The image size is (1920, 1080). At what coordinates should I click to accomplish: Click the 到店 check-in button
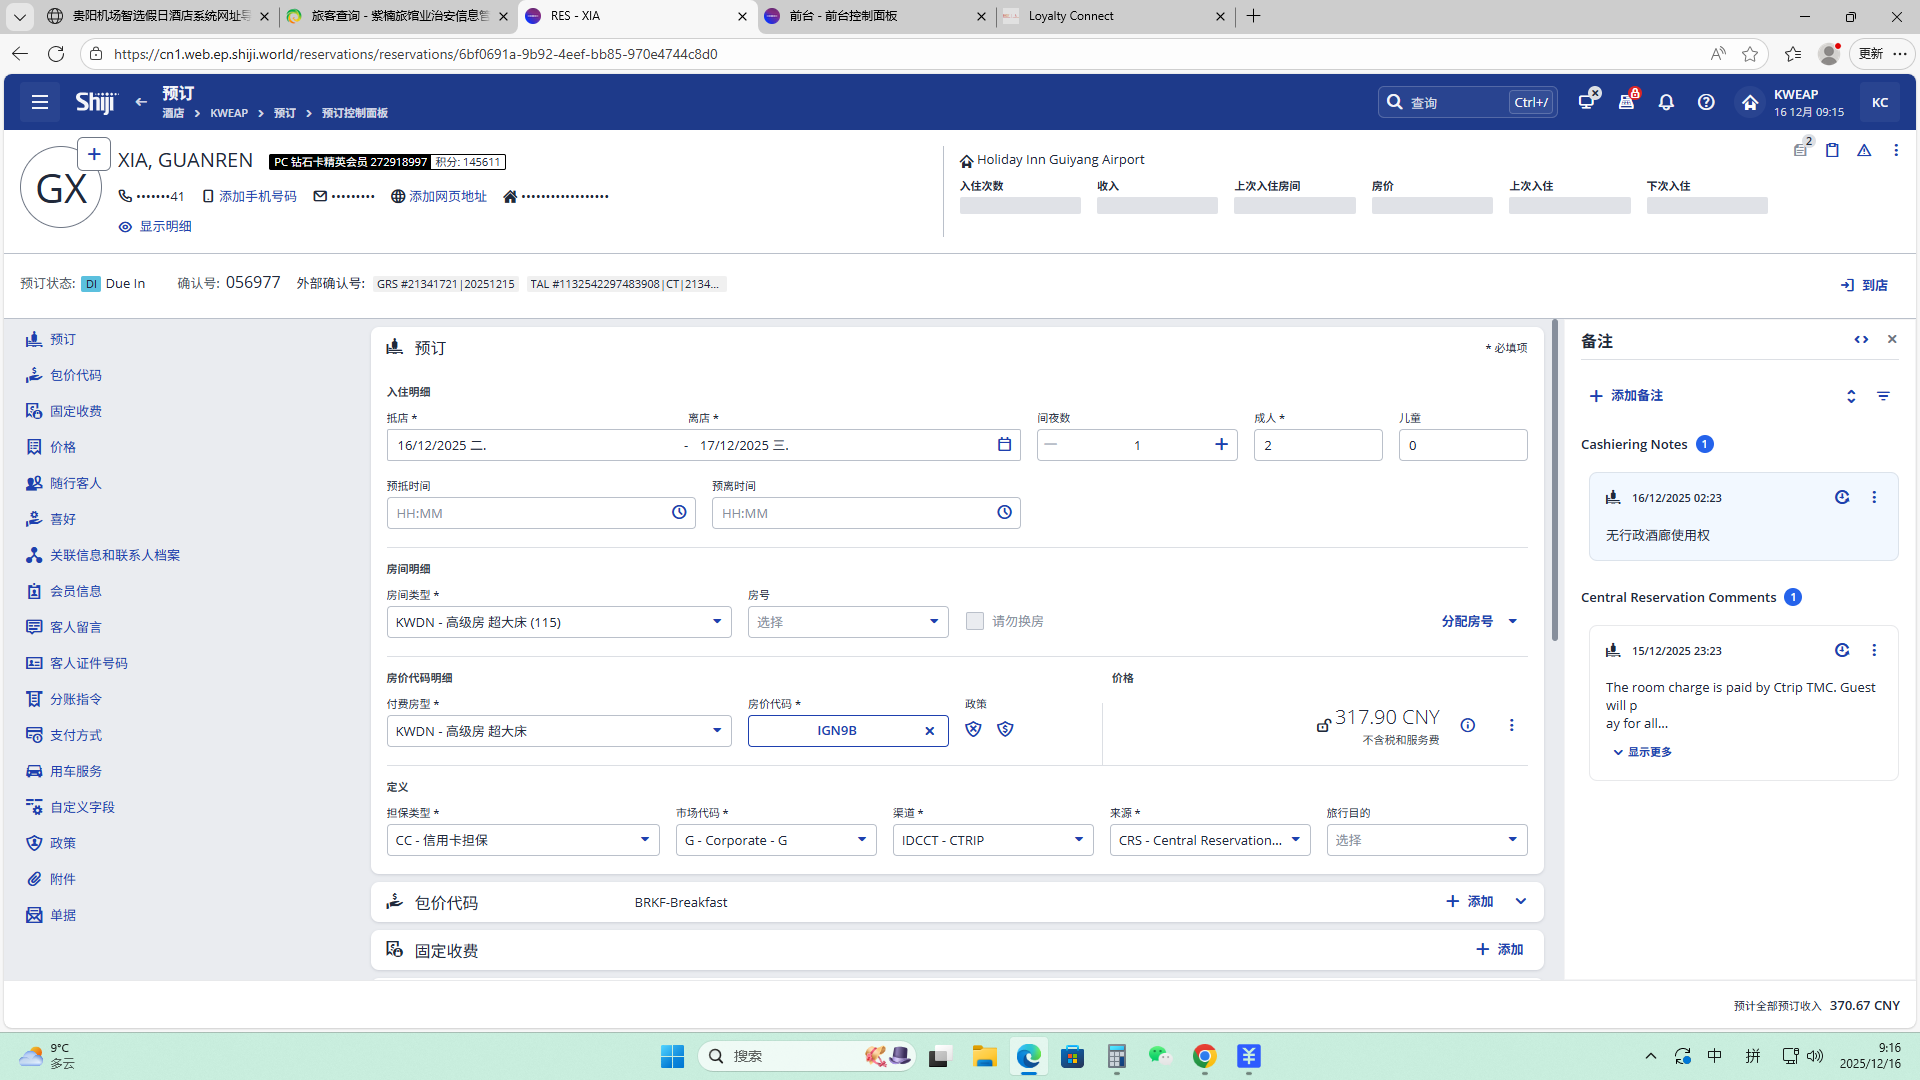click(1864, 285)
